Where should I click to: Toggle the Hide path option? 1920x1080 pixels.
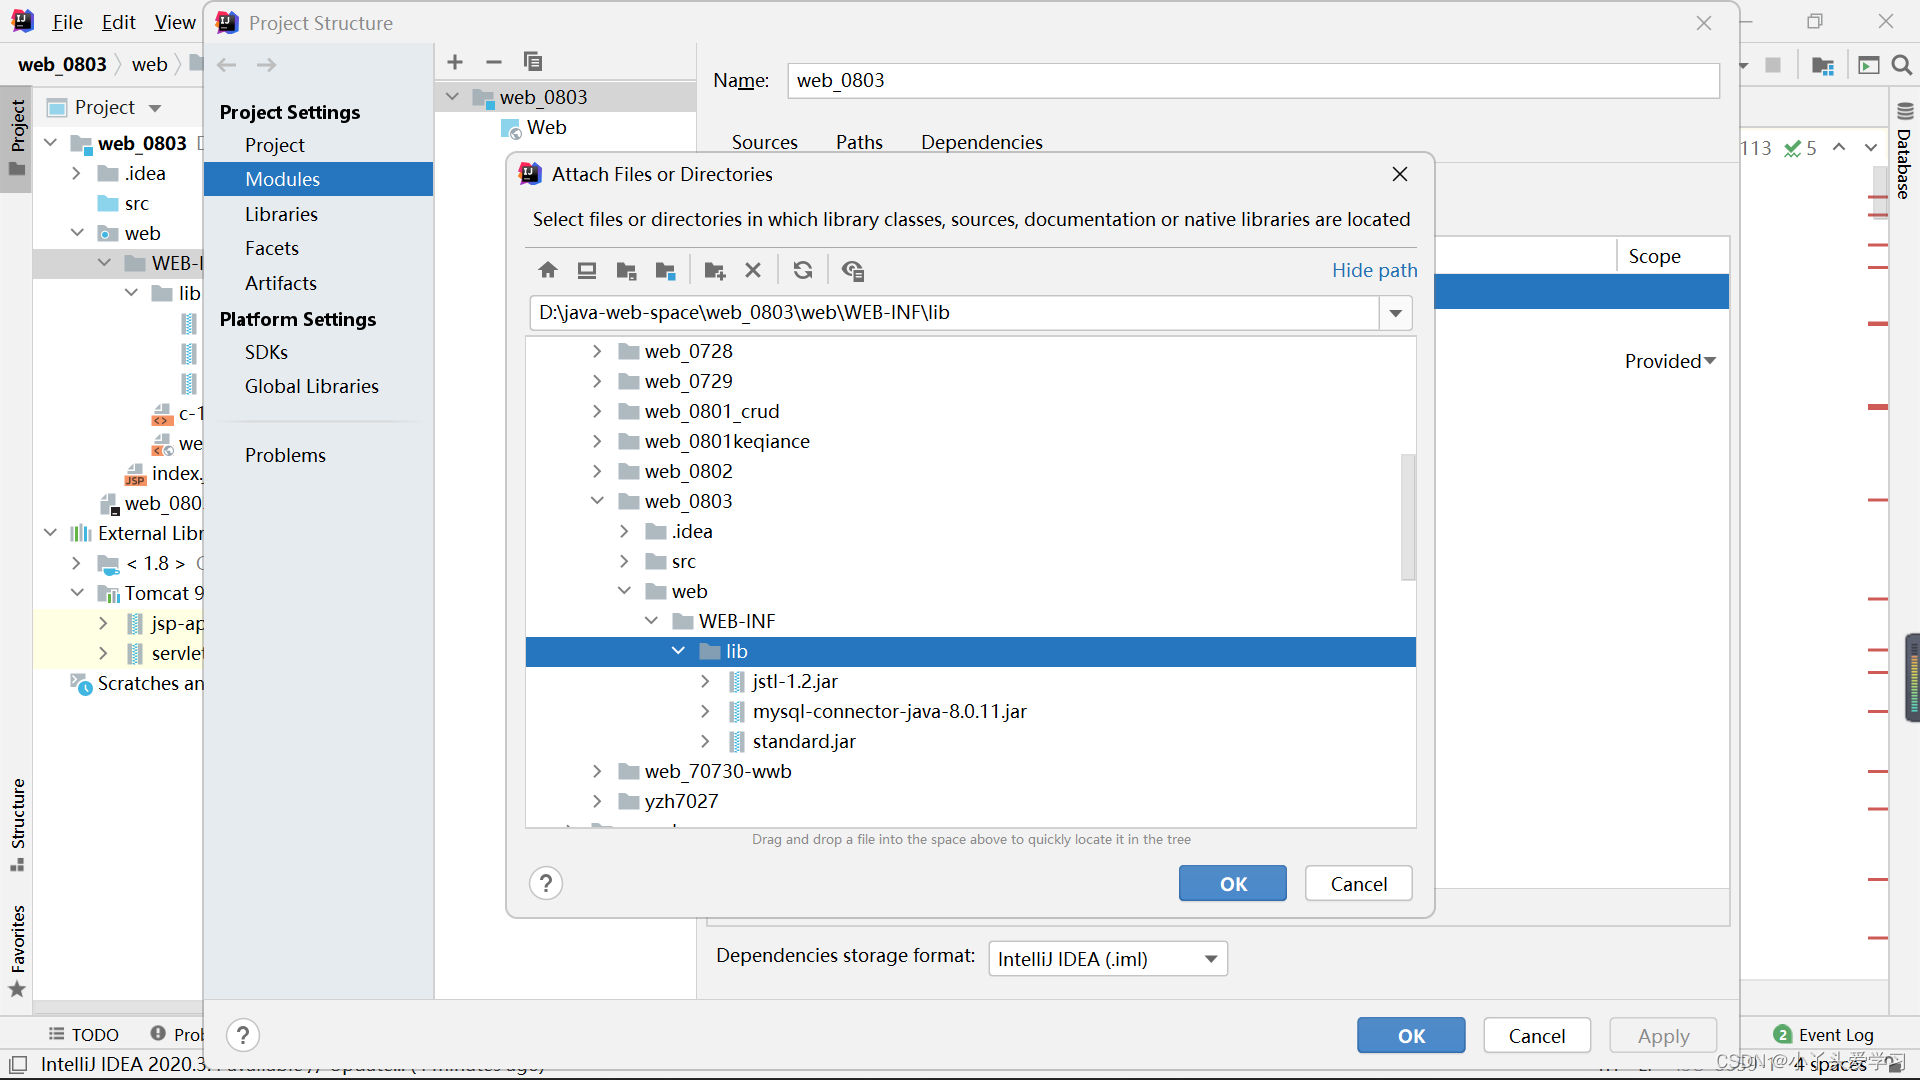pos(1375,269)
